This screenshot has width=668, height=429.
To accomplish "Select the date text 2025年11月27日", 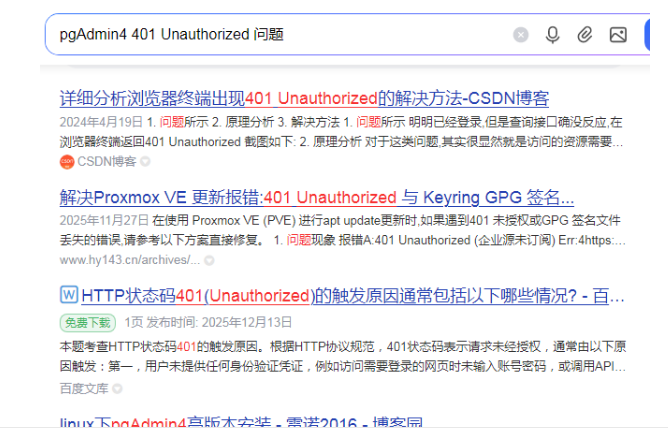I will 104,221.
